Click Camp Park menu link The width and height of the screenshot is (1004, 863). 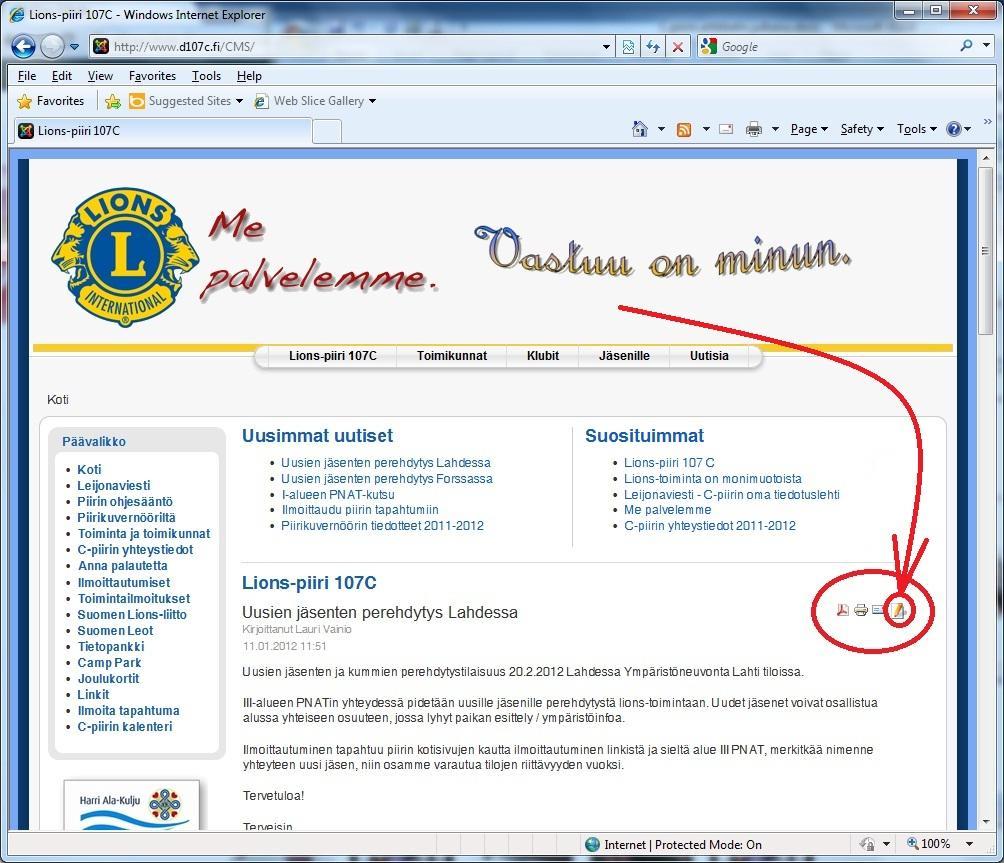[109, 663]
